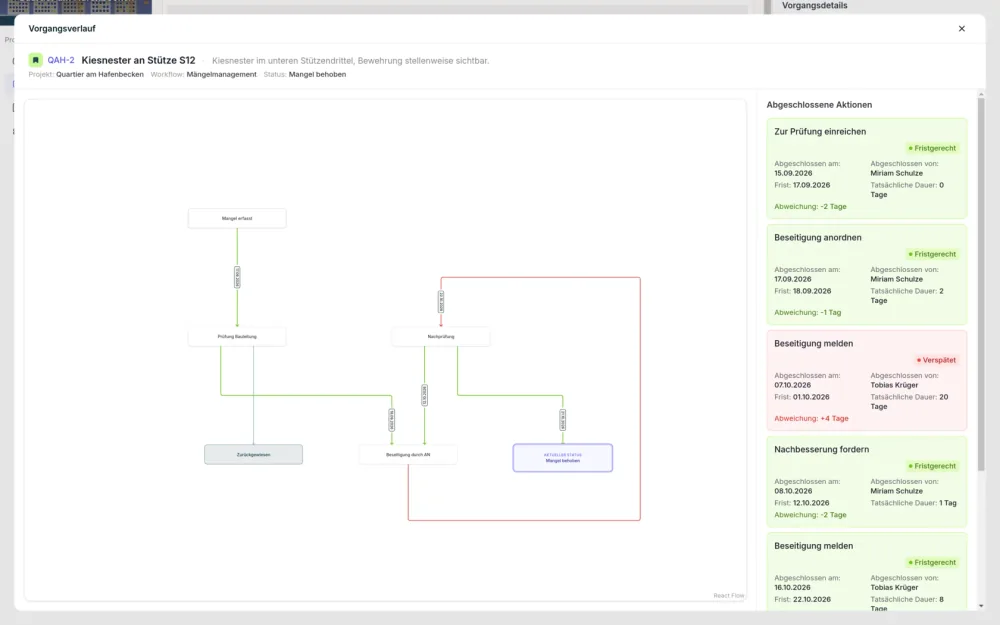Click the 'Fristgerecht' badge in 'Zur Prüfung einreichen'
The width and height of the screenshot is (1000, 625).
click(932, 148)
